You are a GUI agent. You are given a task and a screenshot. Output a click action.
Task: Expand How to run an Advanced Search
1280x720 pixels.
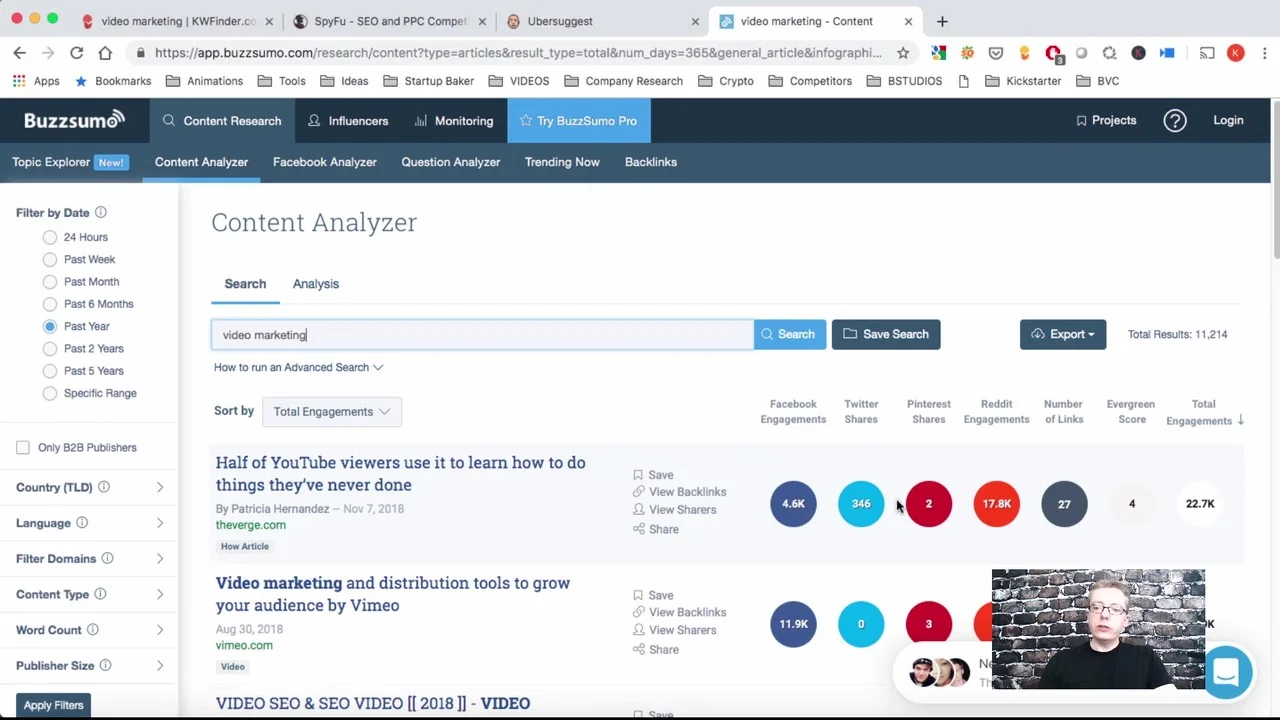(x=298, y=367)
